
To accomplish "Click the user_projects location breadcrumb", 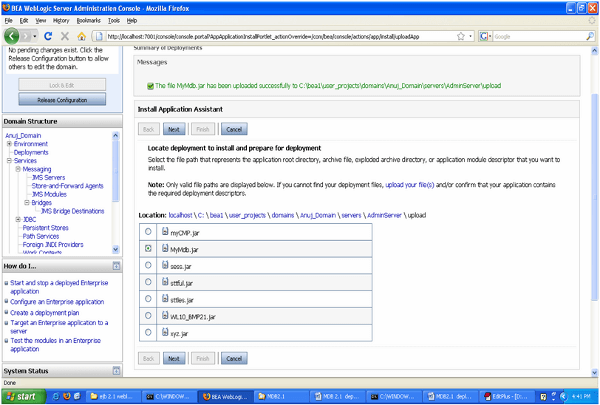I will 247,216.
